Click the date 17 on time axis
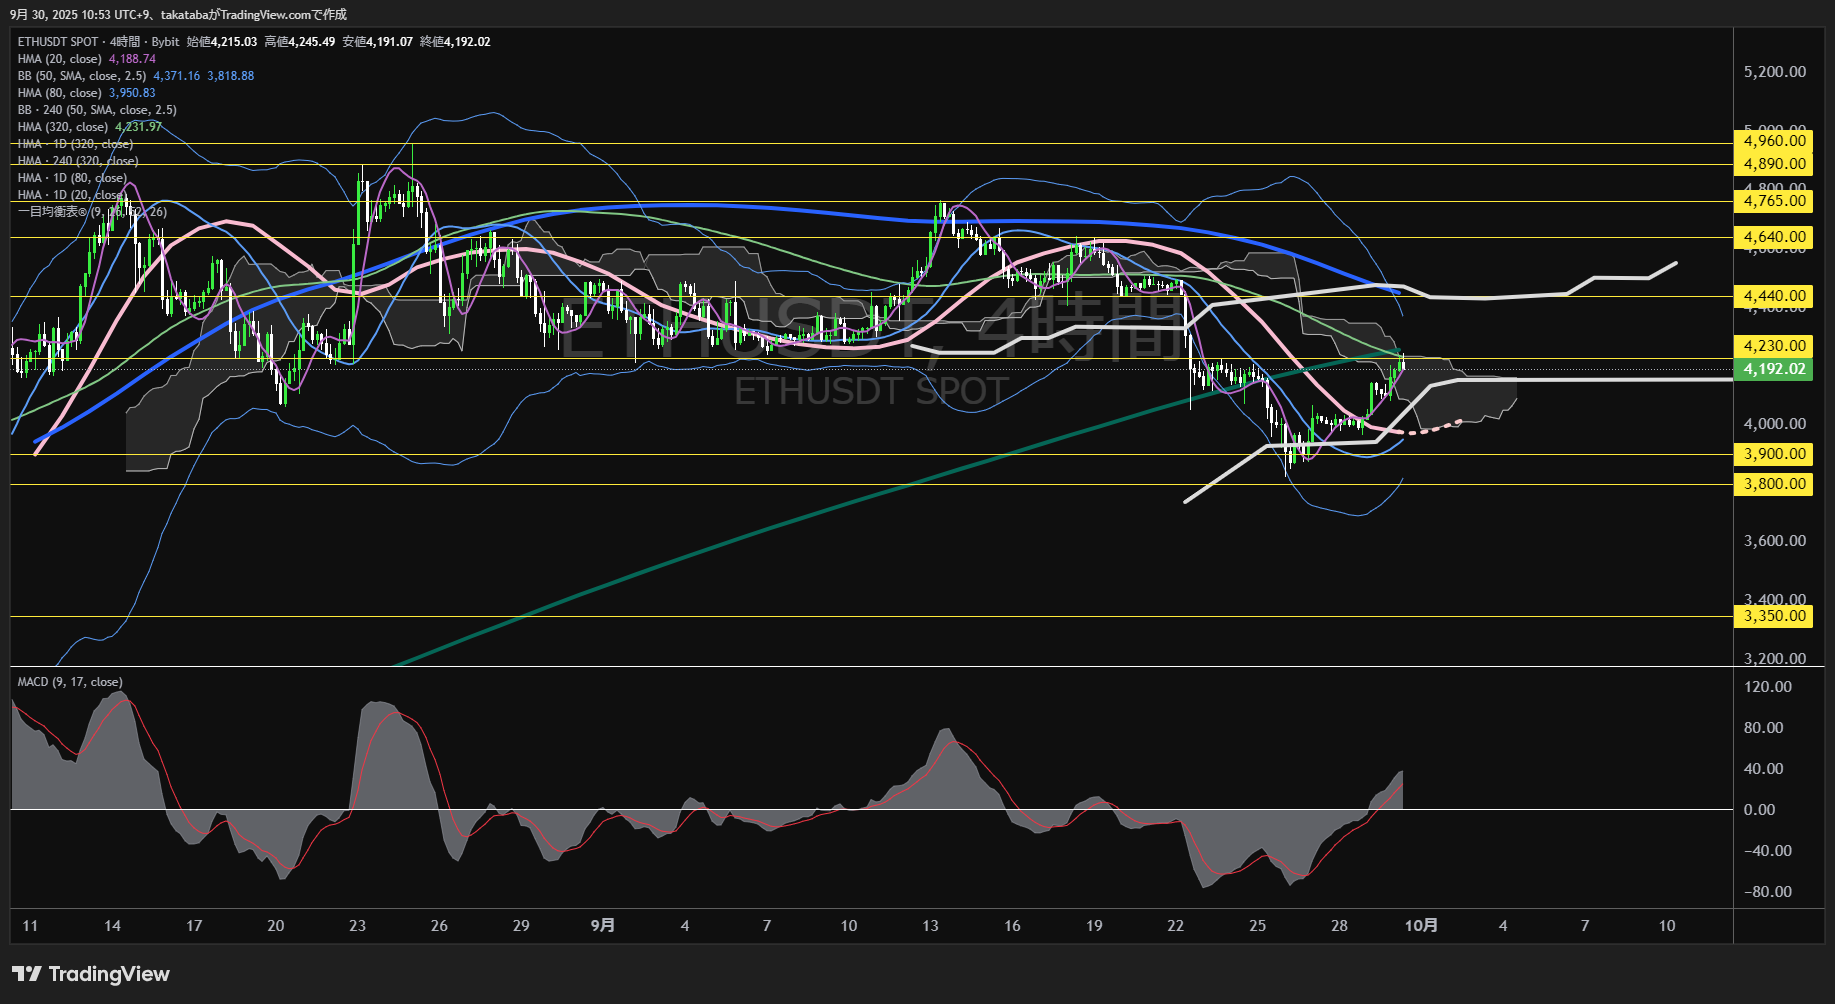Screen dimensions: 1835x1004 click(x=194, y=926)
